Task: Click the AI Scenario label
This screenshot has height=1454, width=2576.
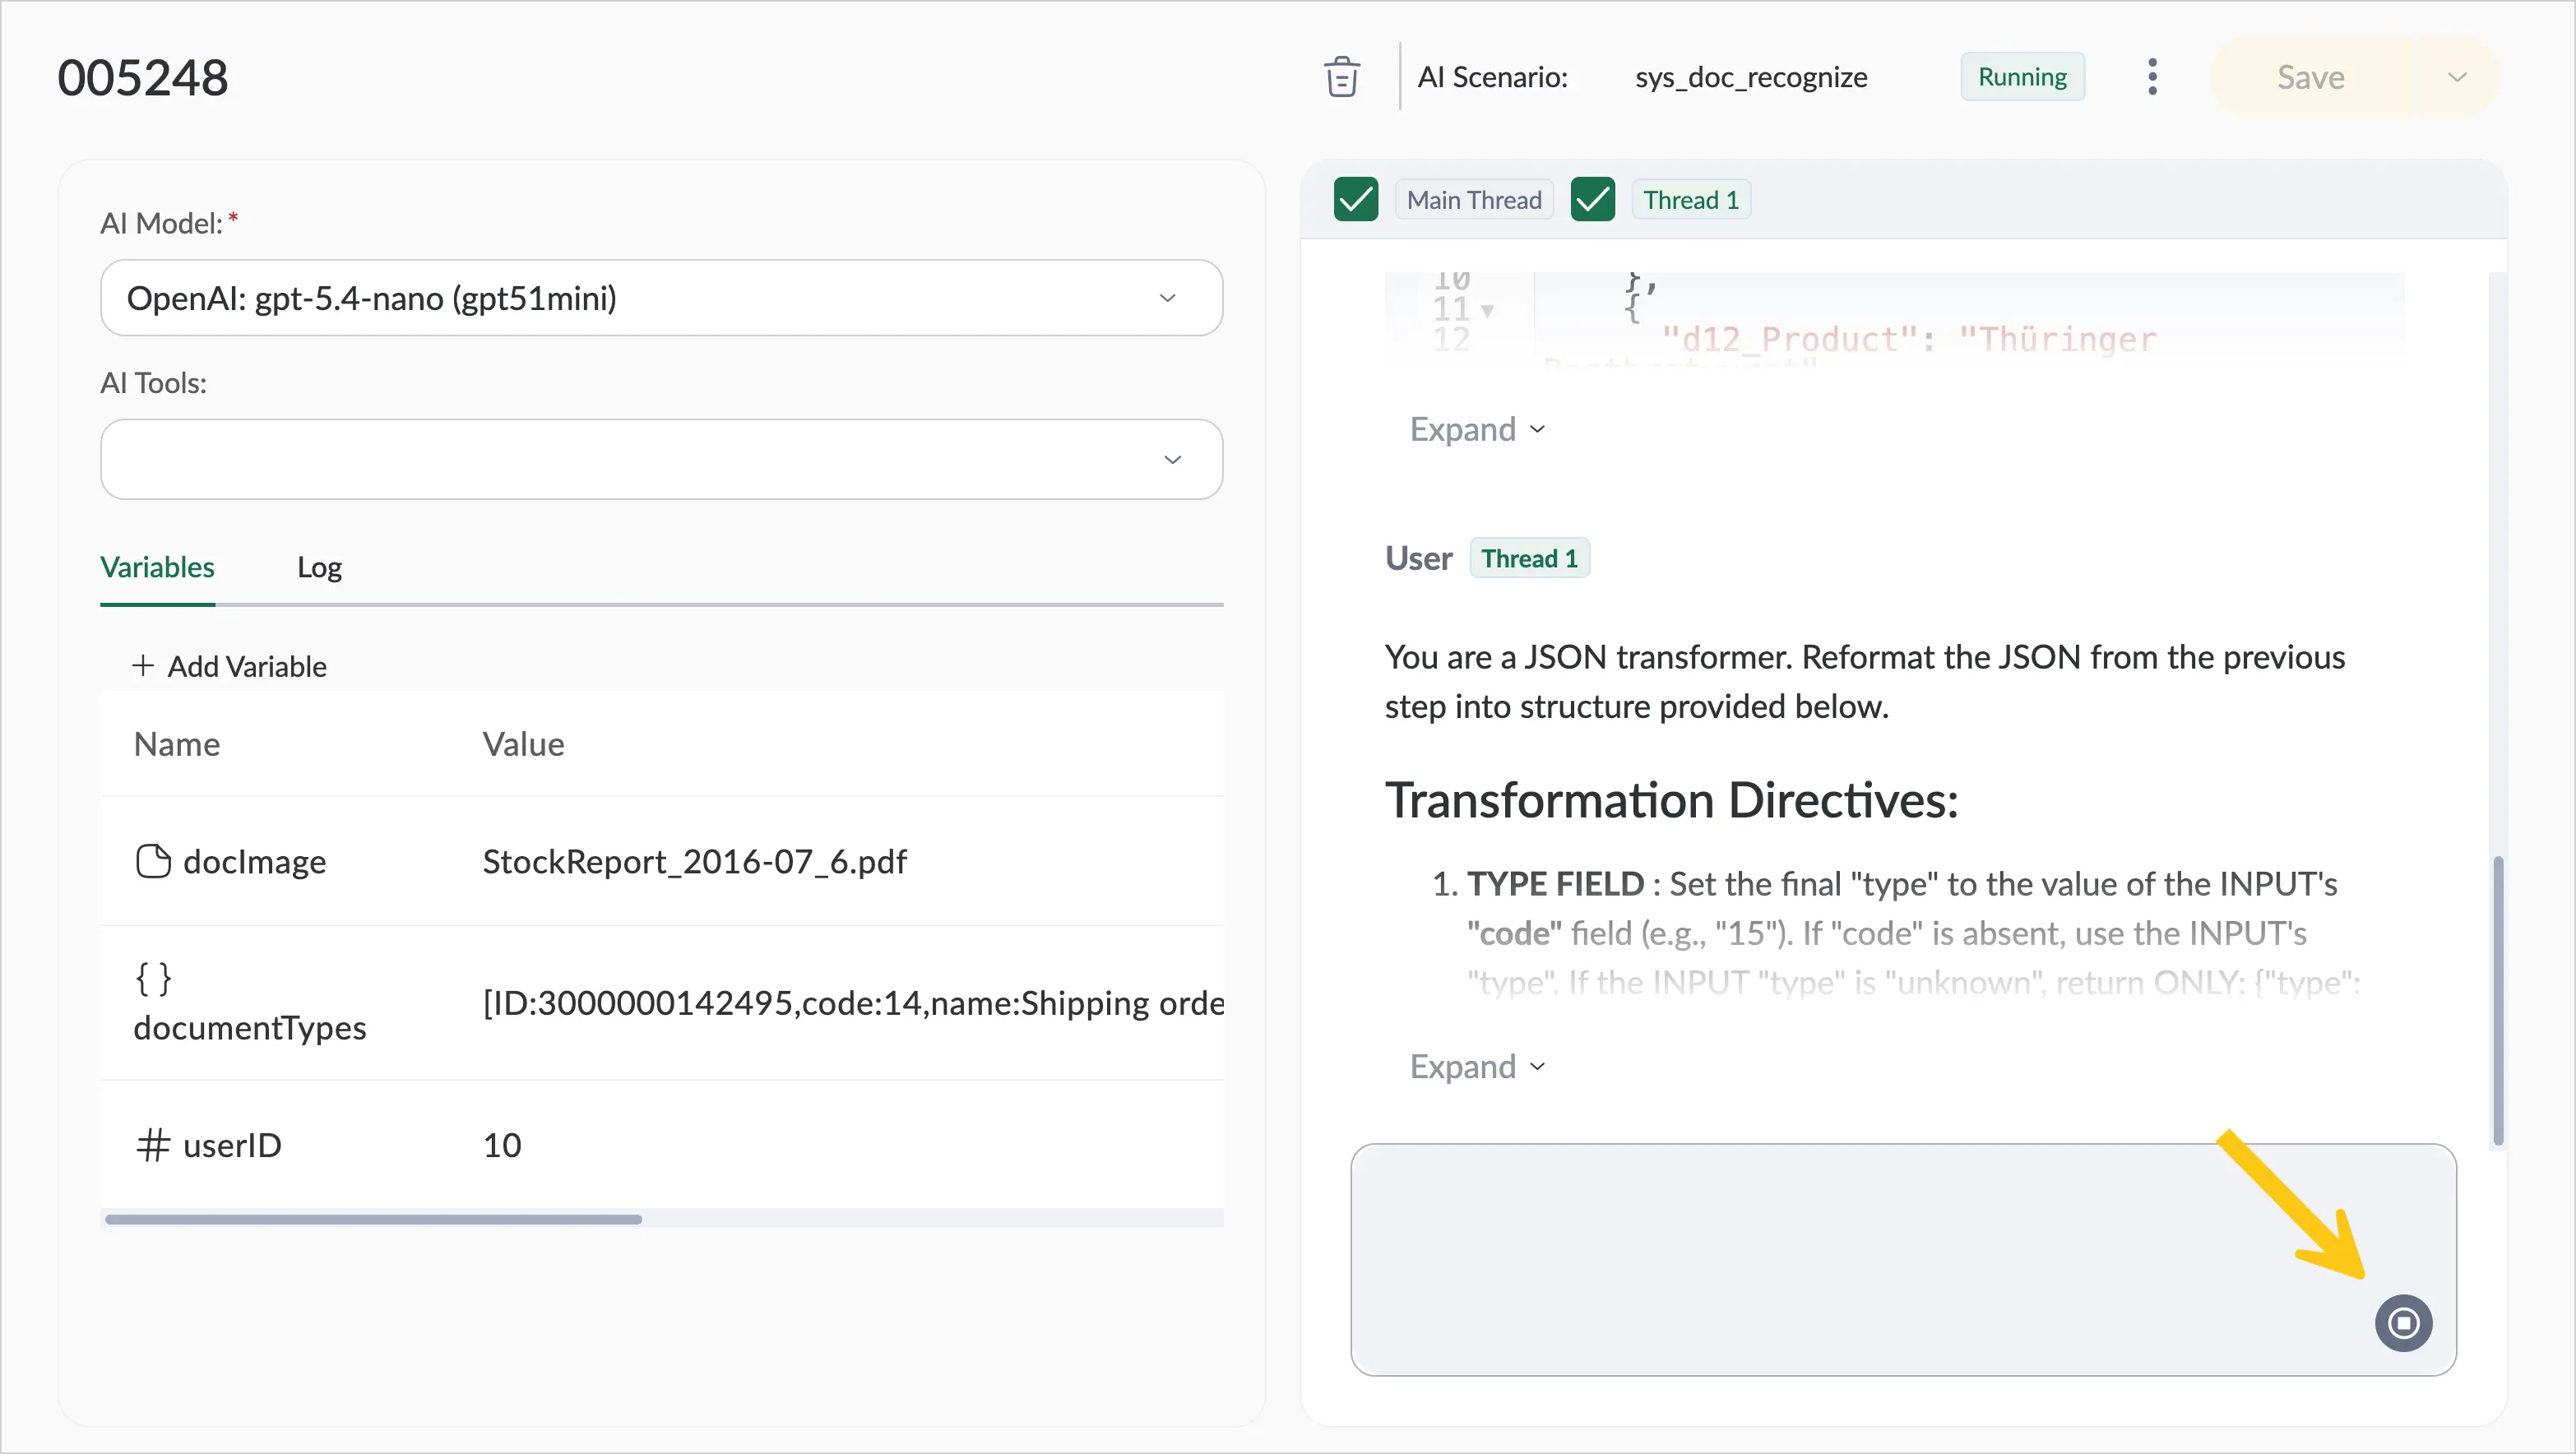Action: 1492,77
